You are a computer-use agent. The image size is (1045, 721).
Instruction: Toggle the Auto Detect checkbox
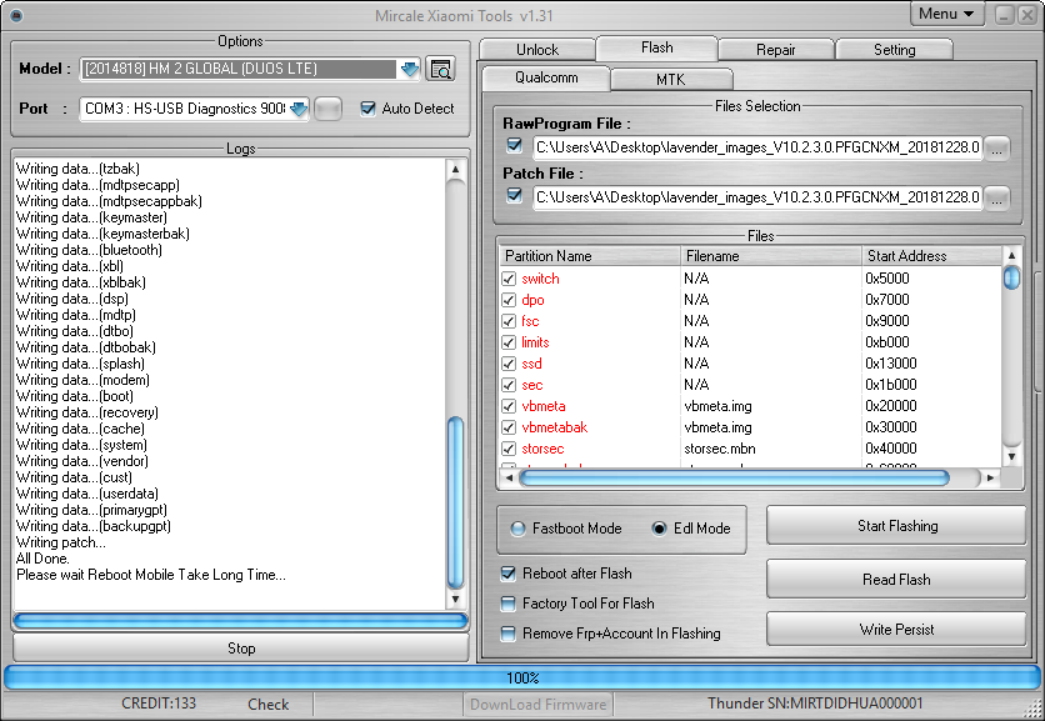(x=368, y=109)
